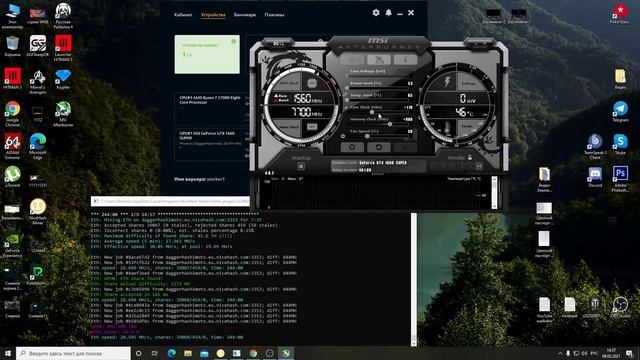640x360 pixels.
Task: Adjust the Fan Speed slider in Afterburner
Action: pos(378,136)
